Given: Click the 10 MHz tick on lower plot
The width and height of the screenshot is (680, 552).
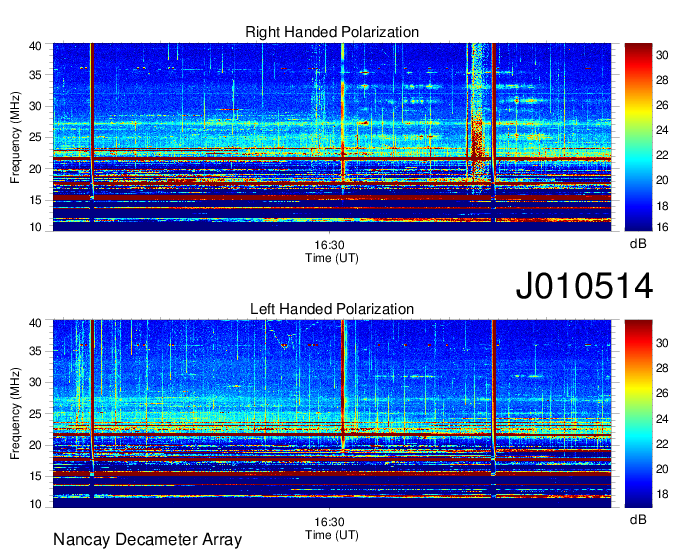Looking at the screenshot, I should (35, 504).
